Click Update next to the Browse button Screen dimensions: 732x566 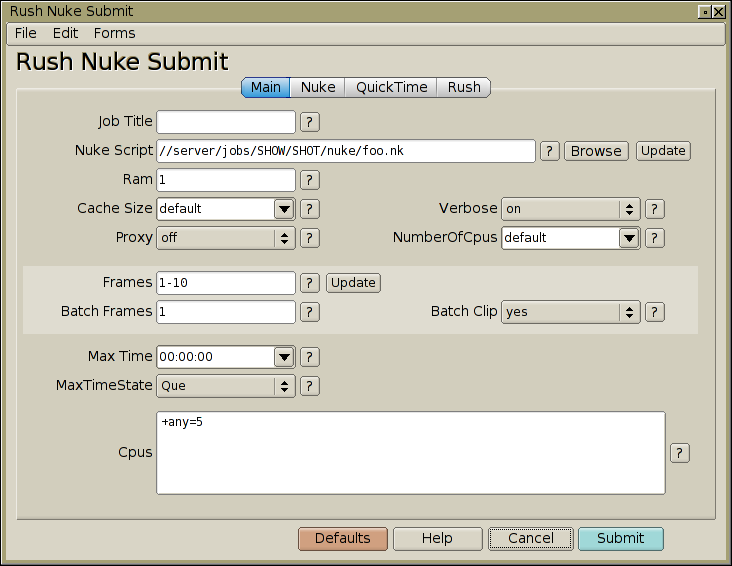click(663, 151)
